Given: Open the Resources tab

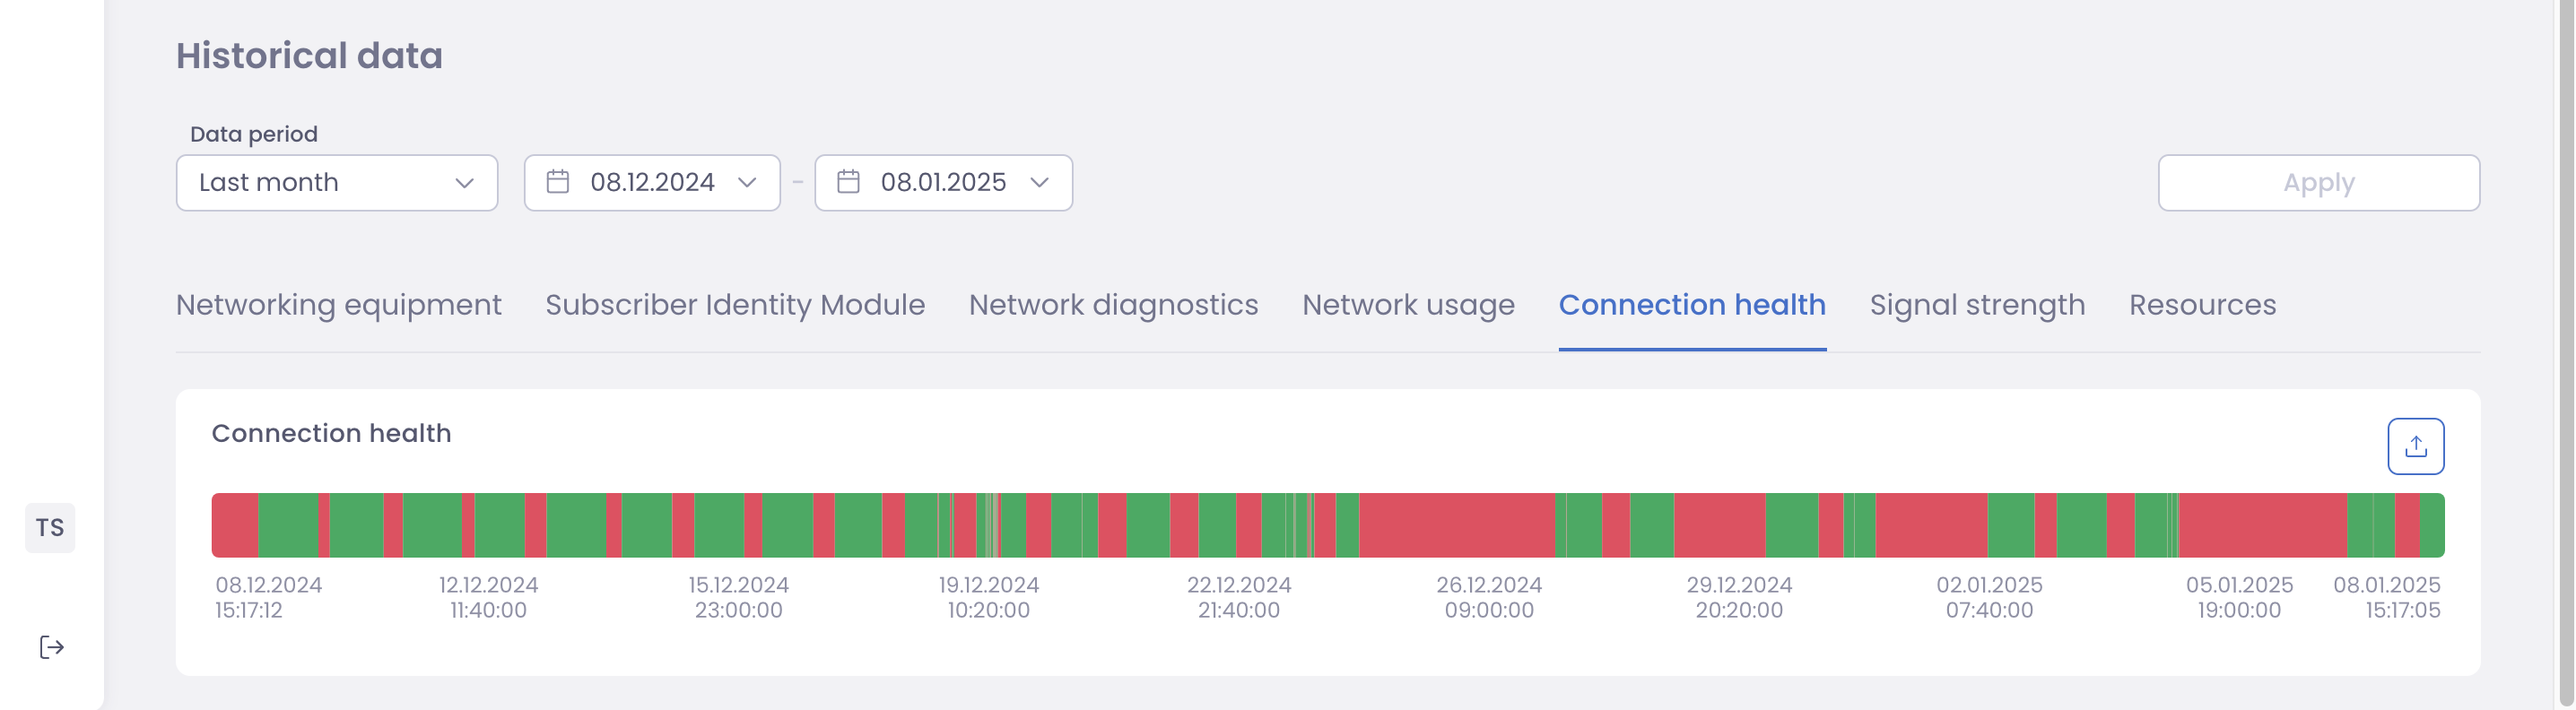Looking at the screenshot, I should (2202, 305).
